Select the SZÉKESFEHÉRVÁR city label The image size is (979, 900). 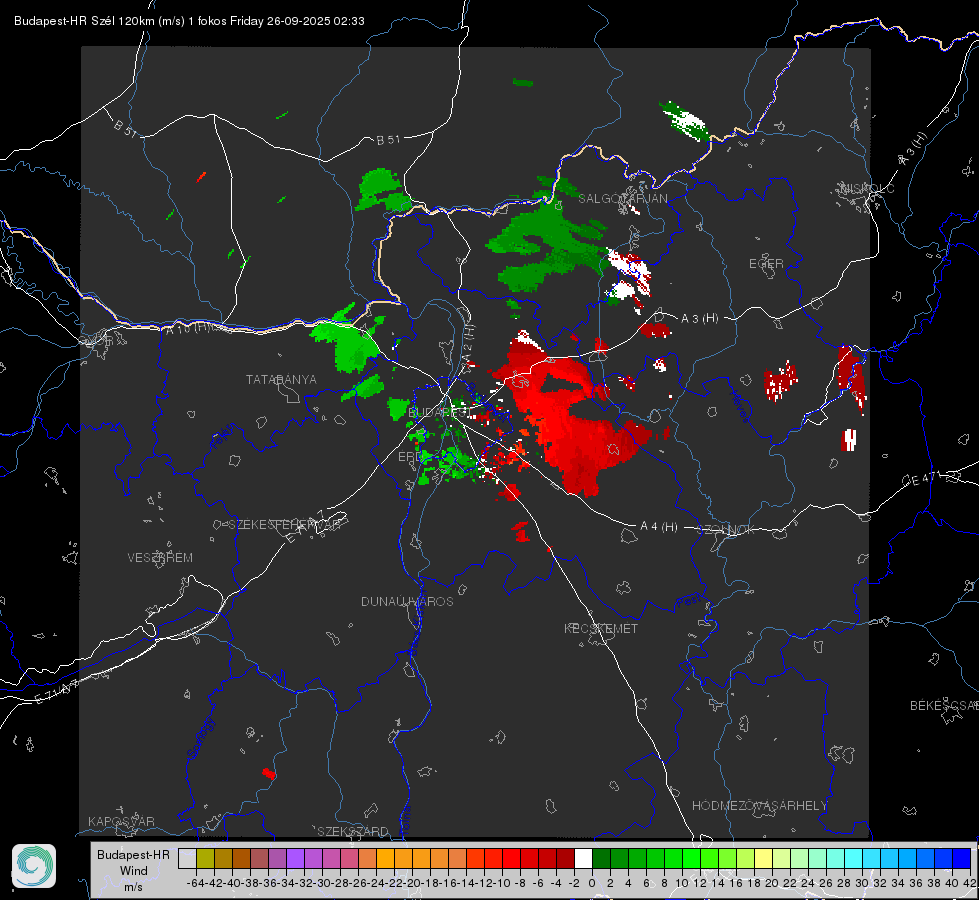(284, 525)
